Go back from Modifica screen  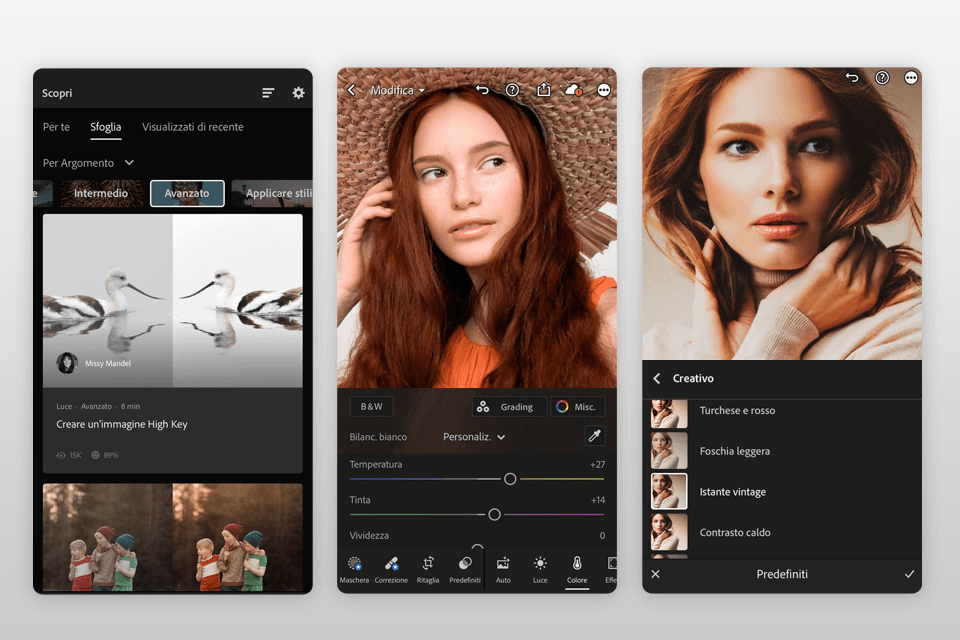pos(351,90)
